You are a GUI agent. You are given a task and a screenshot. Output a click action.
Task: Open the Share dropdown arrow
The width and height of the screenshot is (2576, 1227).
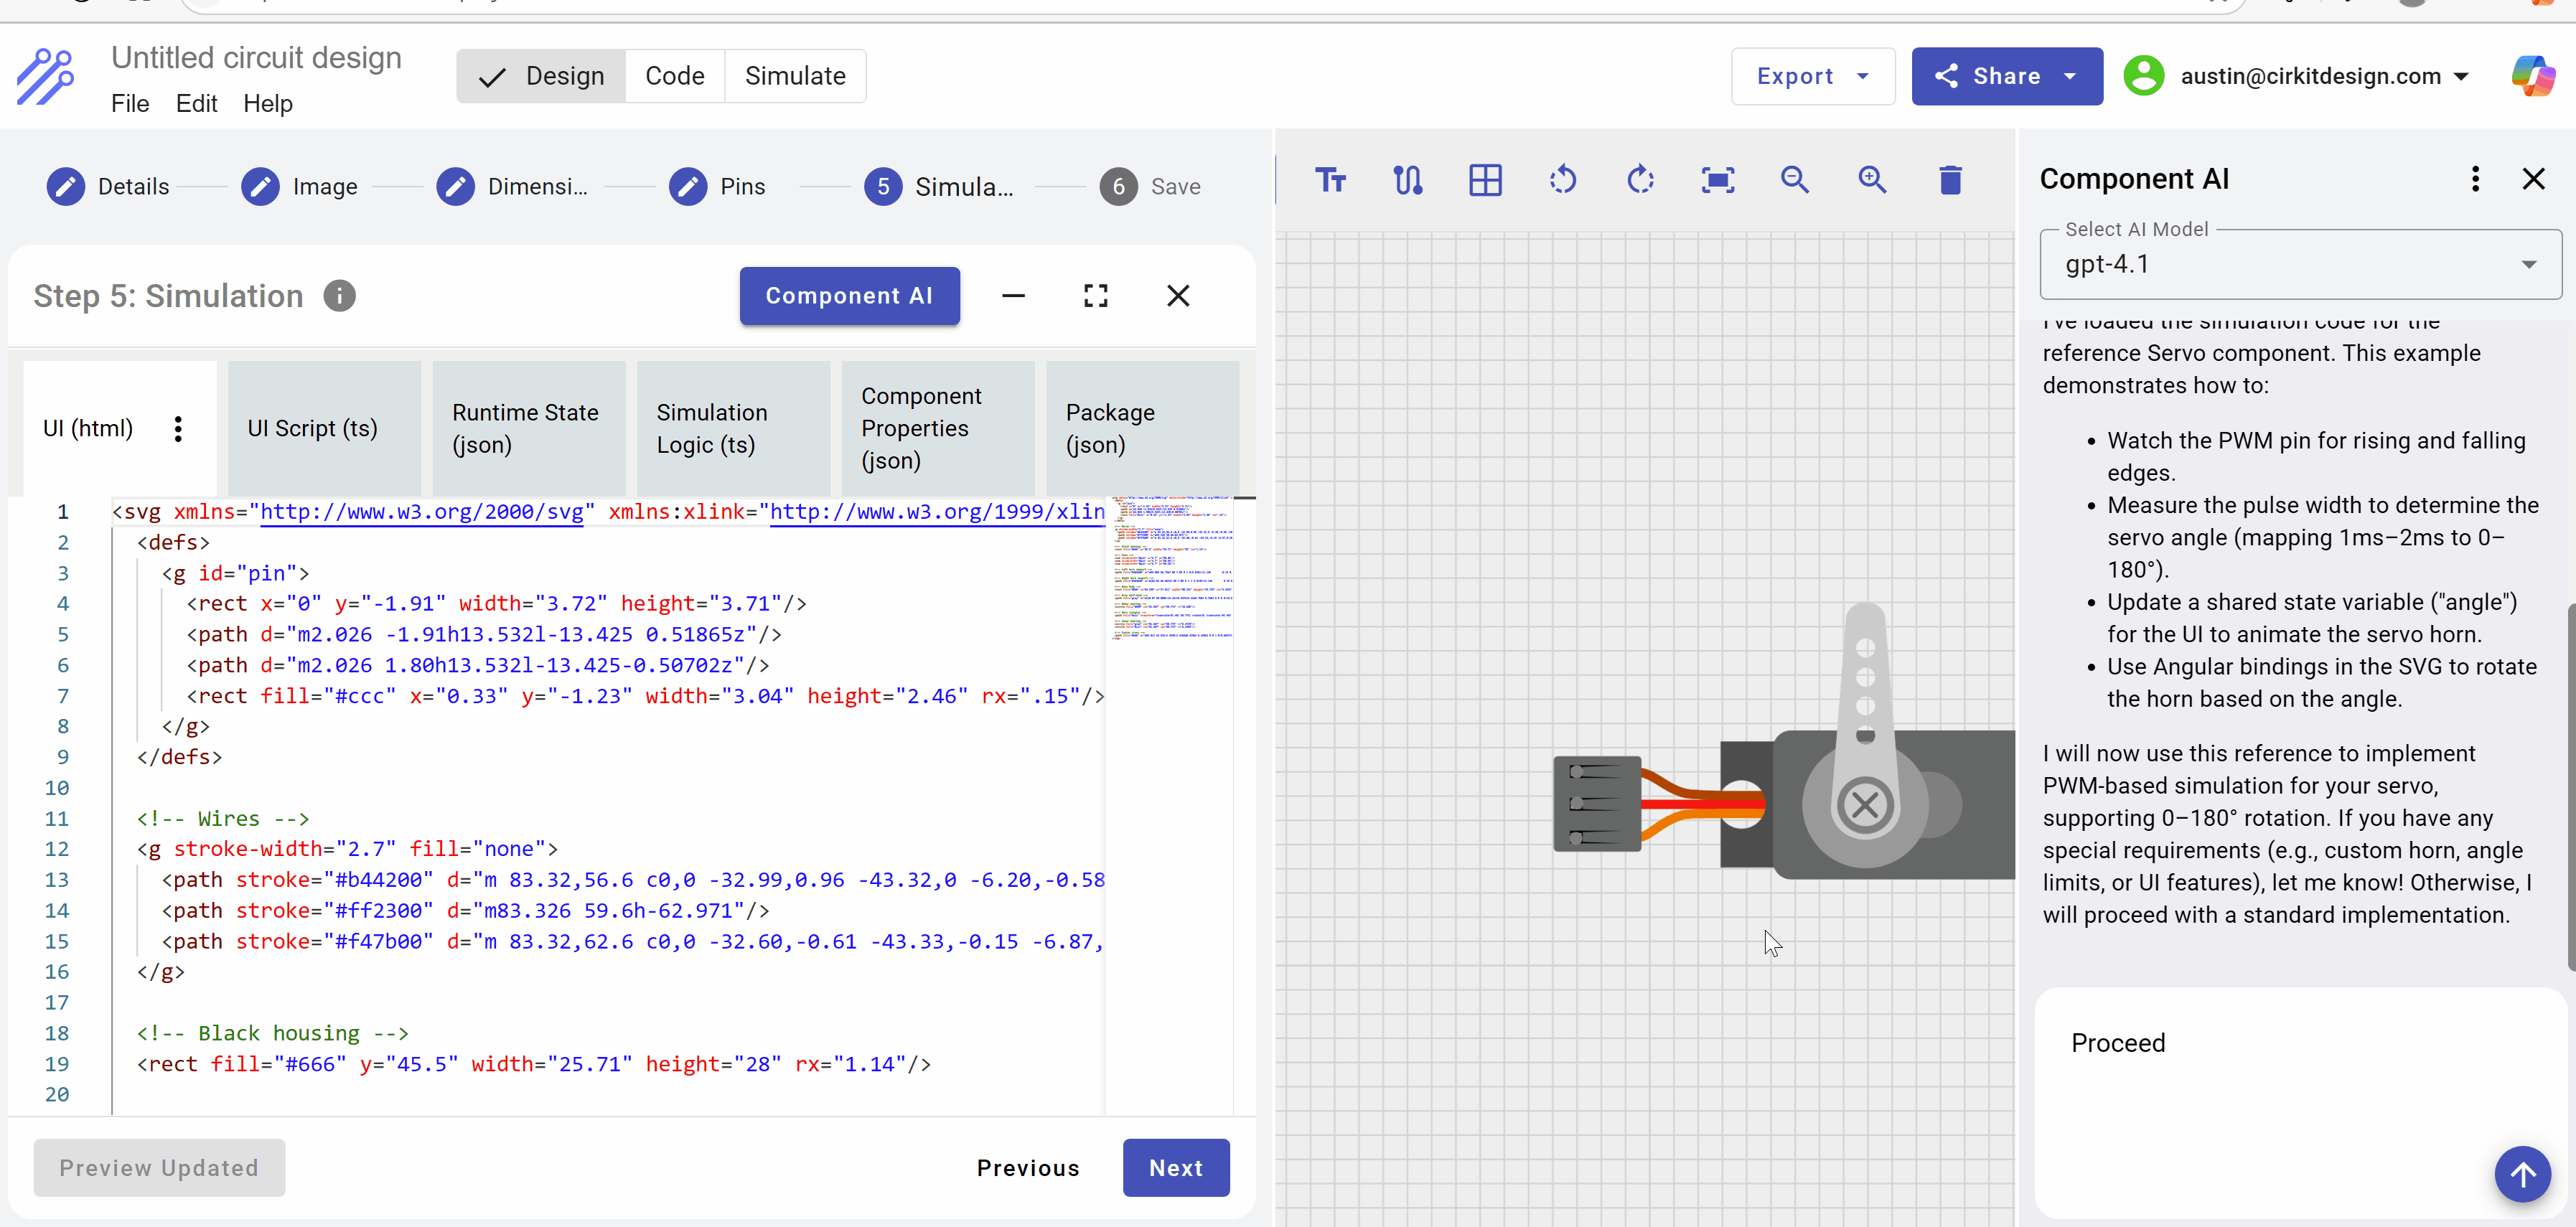coord(2070,76)
